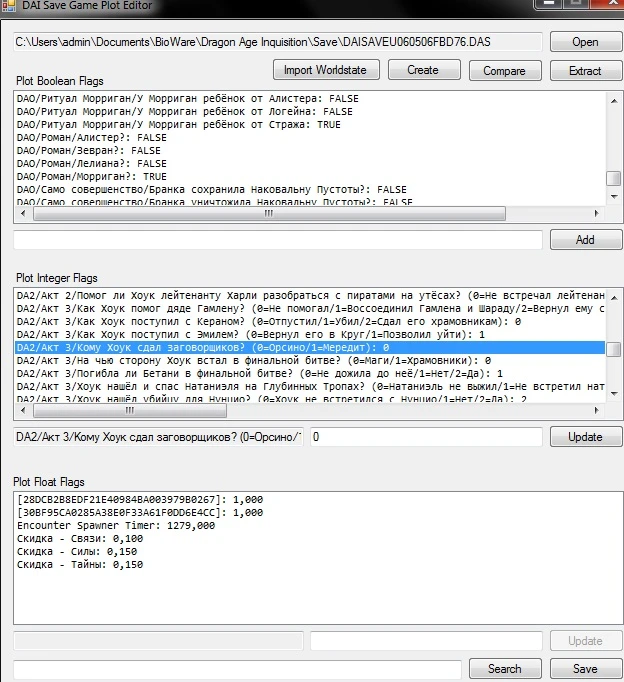Select row 'ребёнок от Алистера: FALSE'
624x682 pixels.
(x=311, y=99)
